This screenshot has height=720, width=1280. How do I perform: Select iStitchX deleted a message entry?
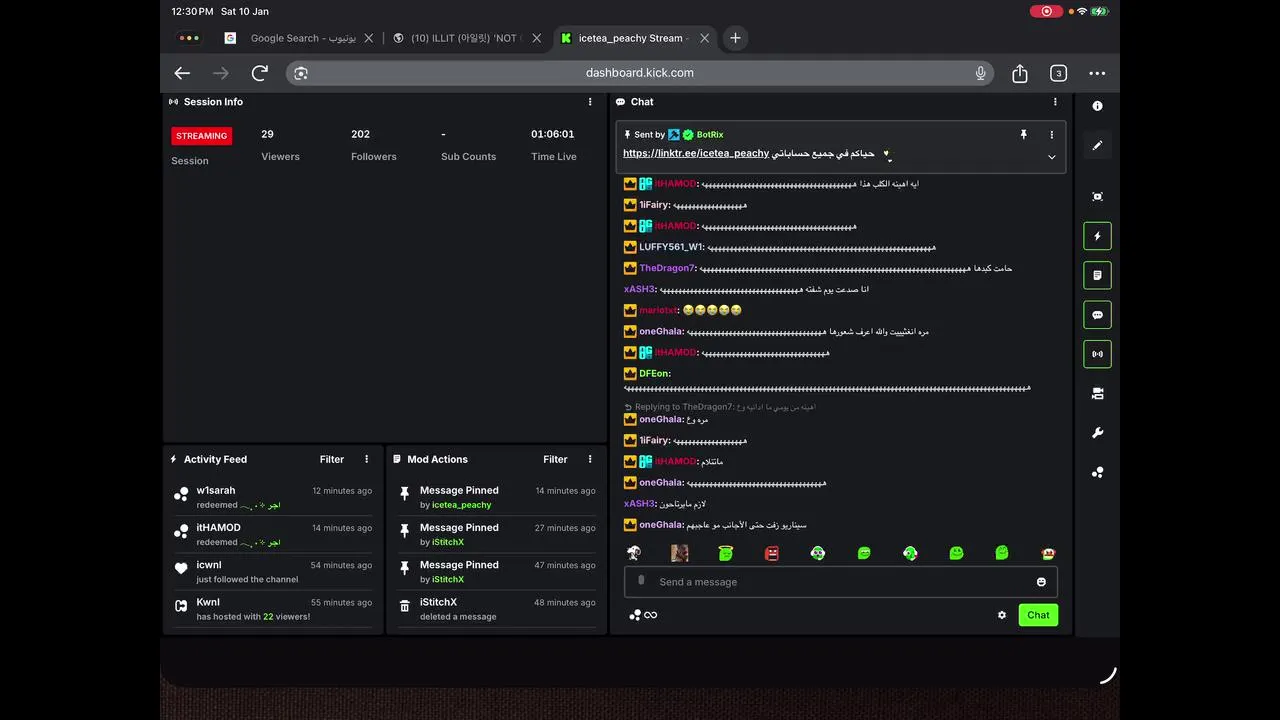click(x=496, y=609)
